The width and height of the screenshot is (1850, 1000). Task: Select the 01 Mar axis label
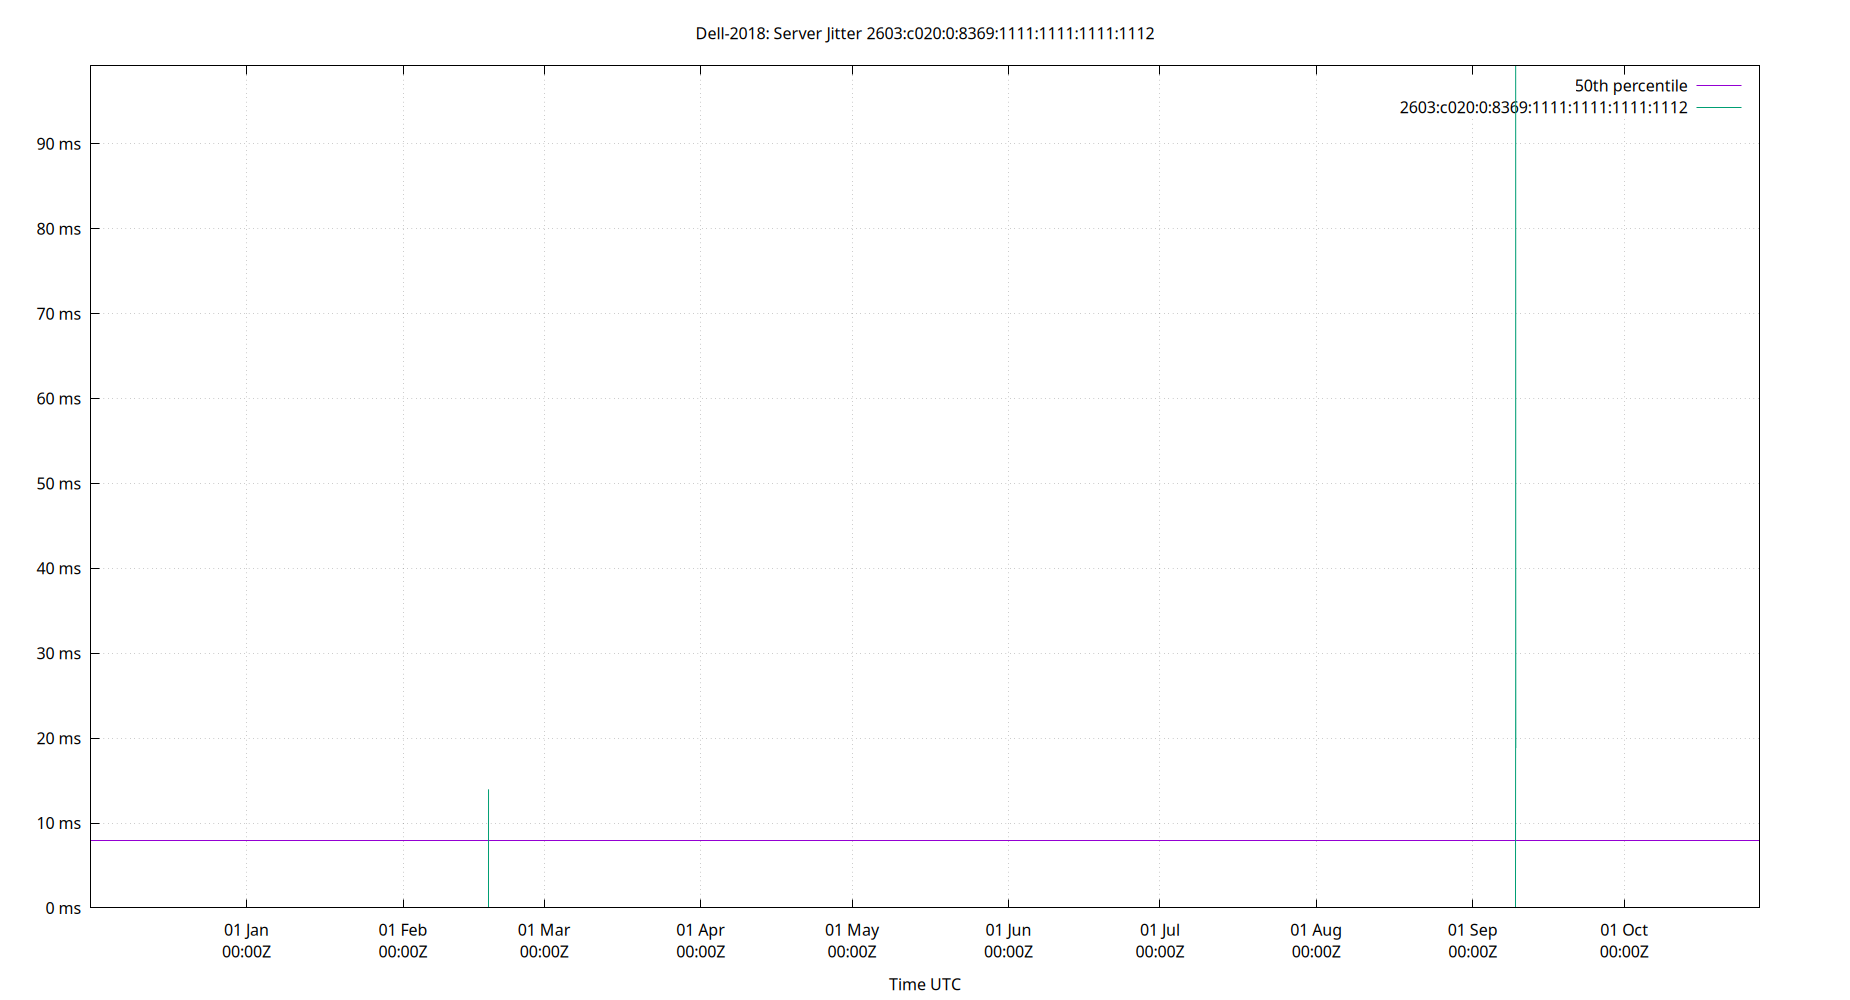tap(545, 930)
